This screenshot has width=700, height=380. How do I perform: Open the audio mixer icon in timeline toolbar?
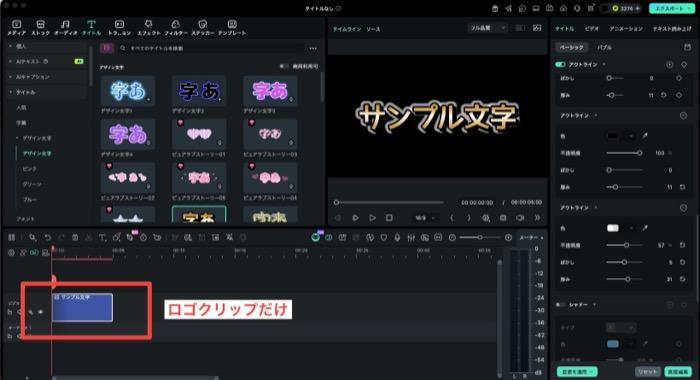(411, 238)
